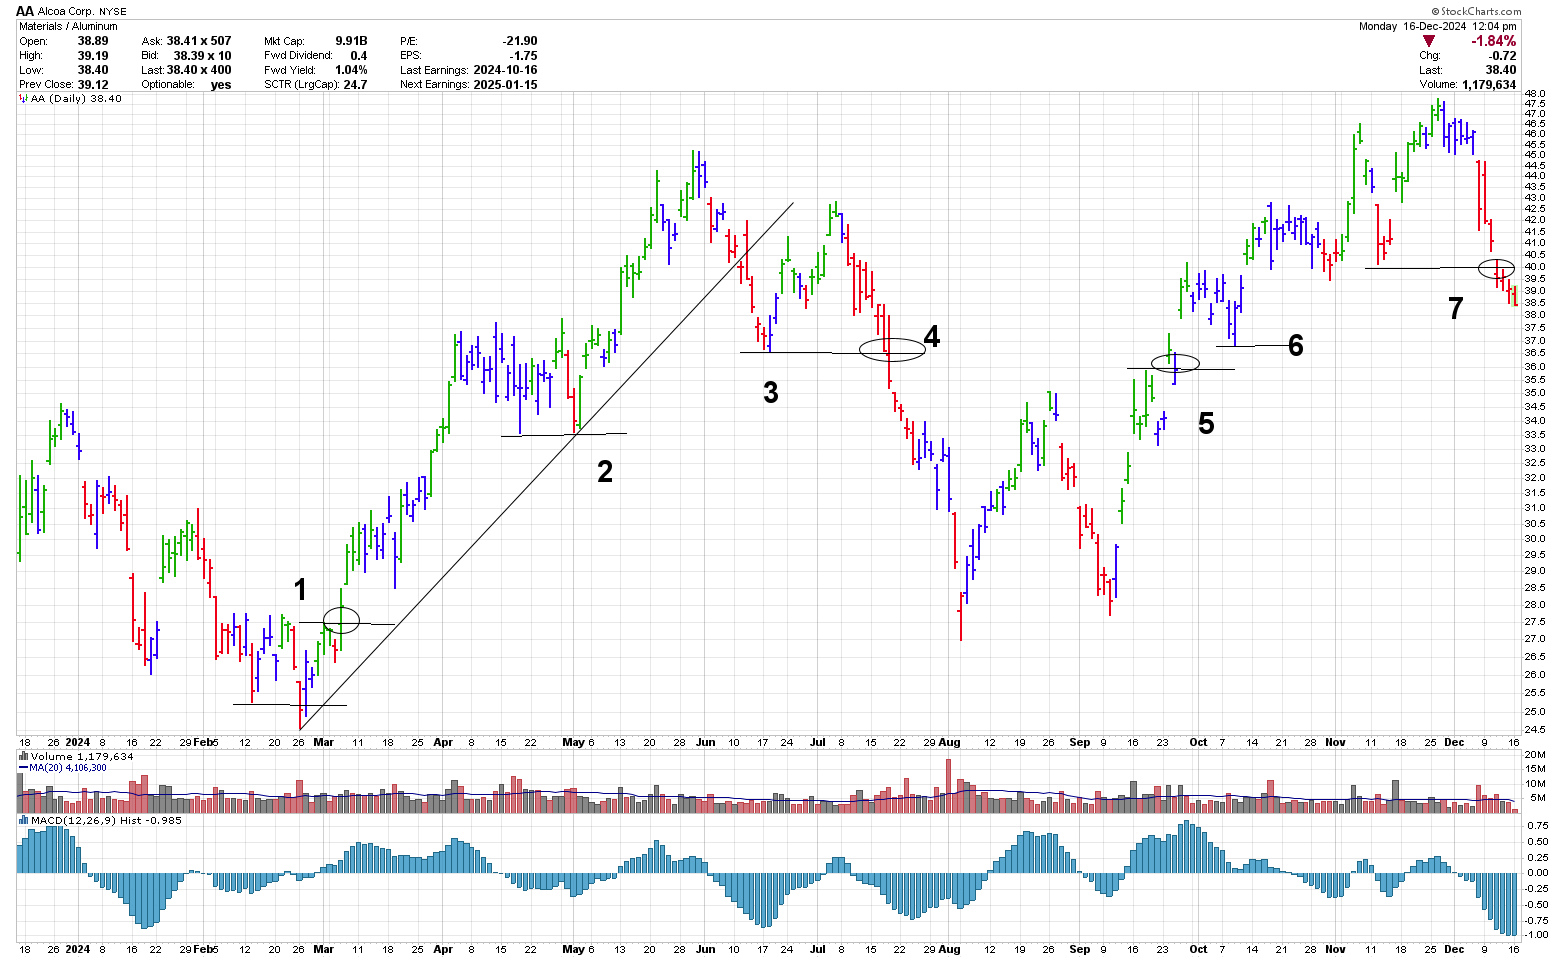Click the red down-triangle price change icon
The height and width of the screenshot is (958, 1565).
1428,41
